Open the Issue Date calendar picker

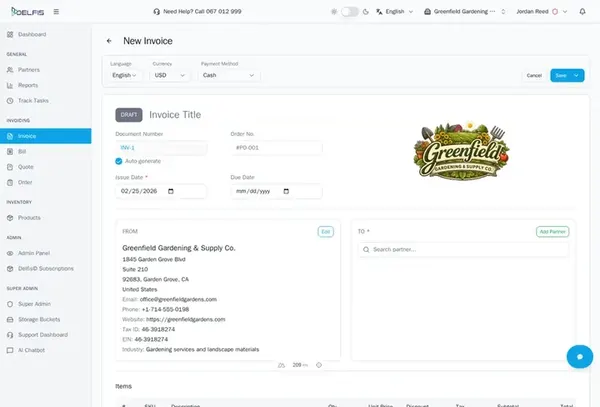(171, 191)
